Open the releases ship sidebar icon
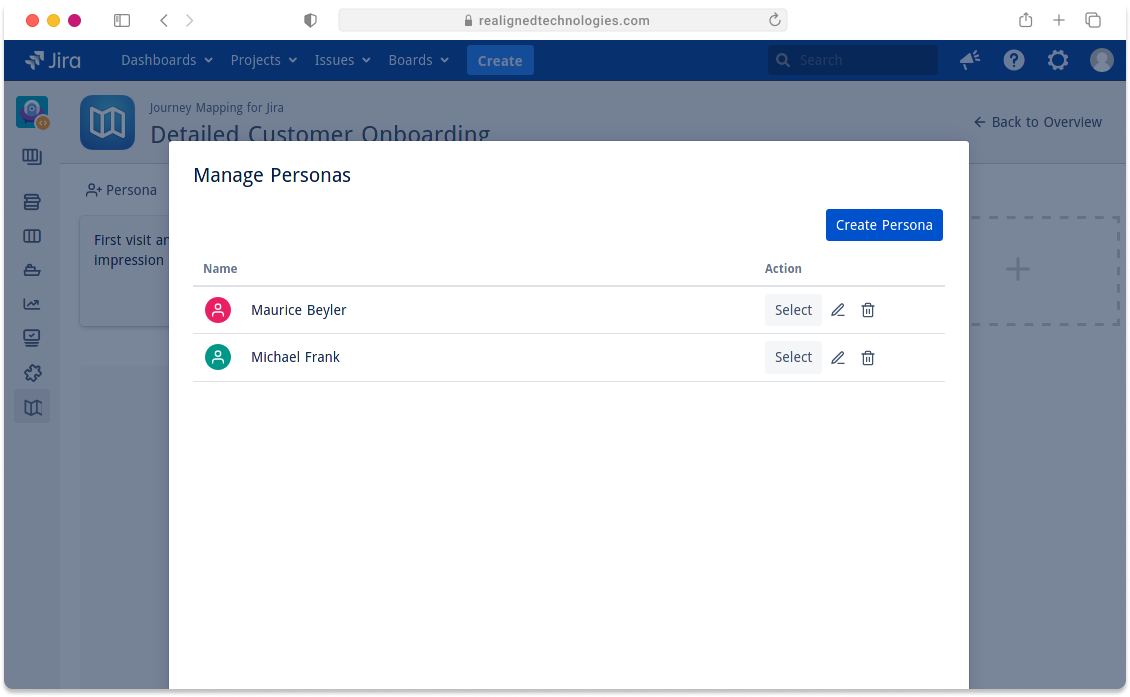The image size is (1130, 697). [x=32, y=270]
